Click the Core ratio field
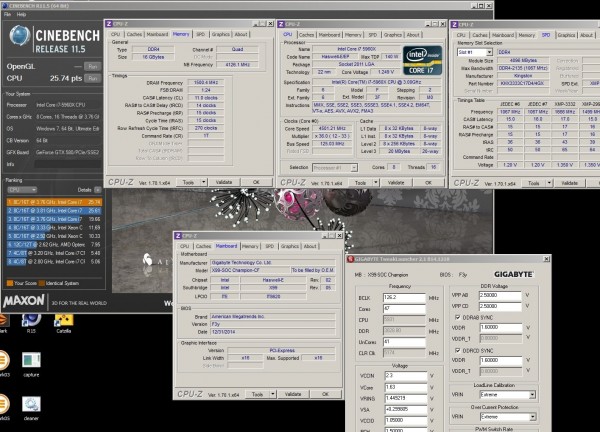The width and height of the screenshot is (600, 432). click(404, 308)
